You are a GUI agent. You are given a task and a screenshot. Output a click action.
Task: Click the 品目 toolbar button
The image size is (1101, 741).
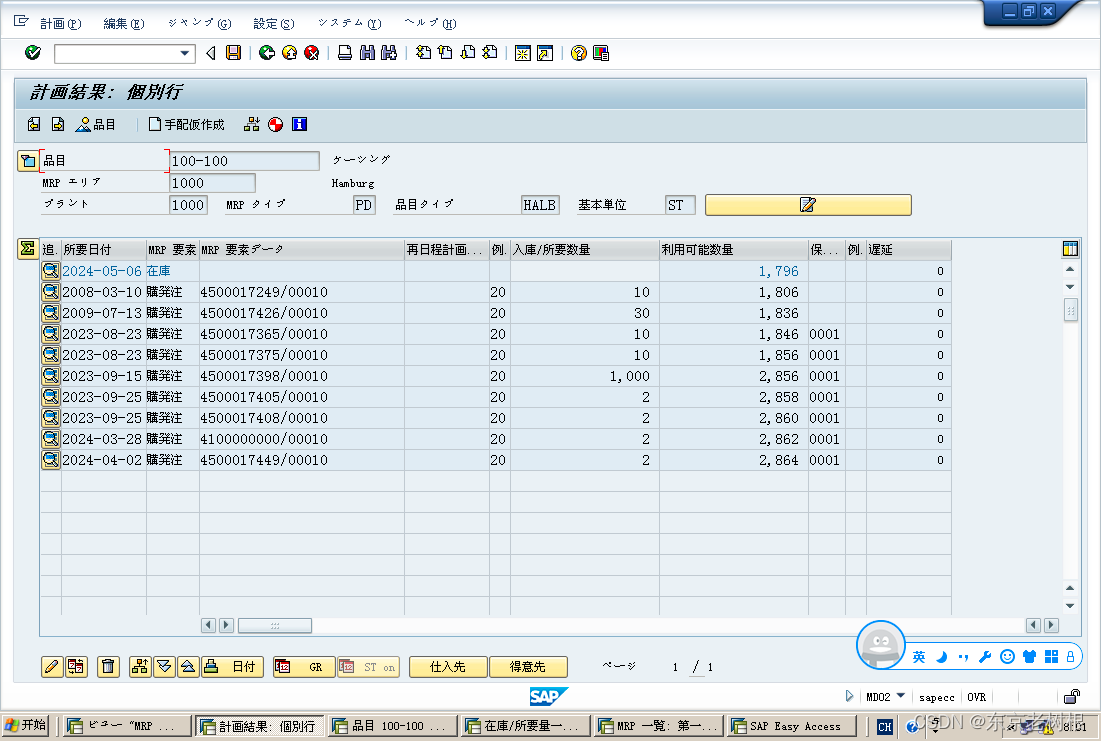(x=95, y=124)
